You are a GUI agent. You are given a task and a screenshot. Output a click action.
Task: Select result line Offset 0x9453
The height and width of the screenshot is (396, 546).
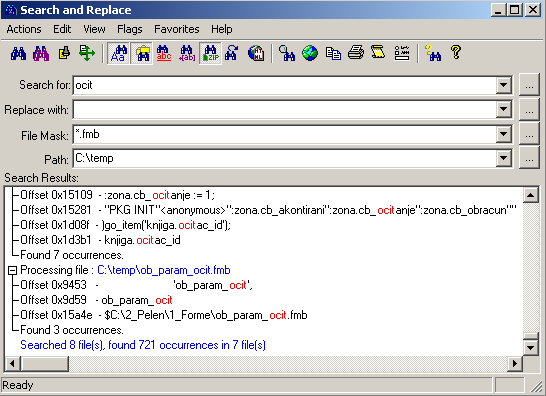coord(136,285)
